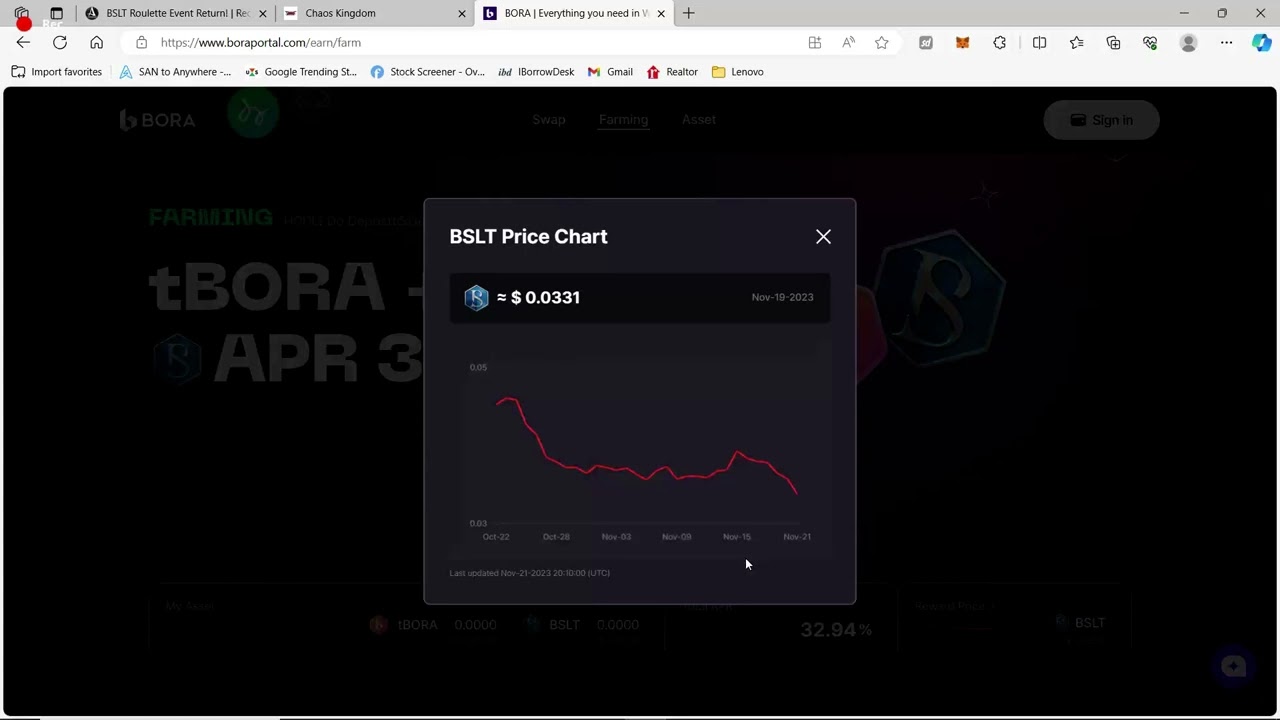Open Stock Screener bookmark

pos(427,72)
